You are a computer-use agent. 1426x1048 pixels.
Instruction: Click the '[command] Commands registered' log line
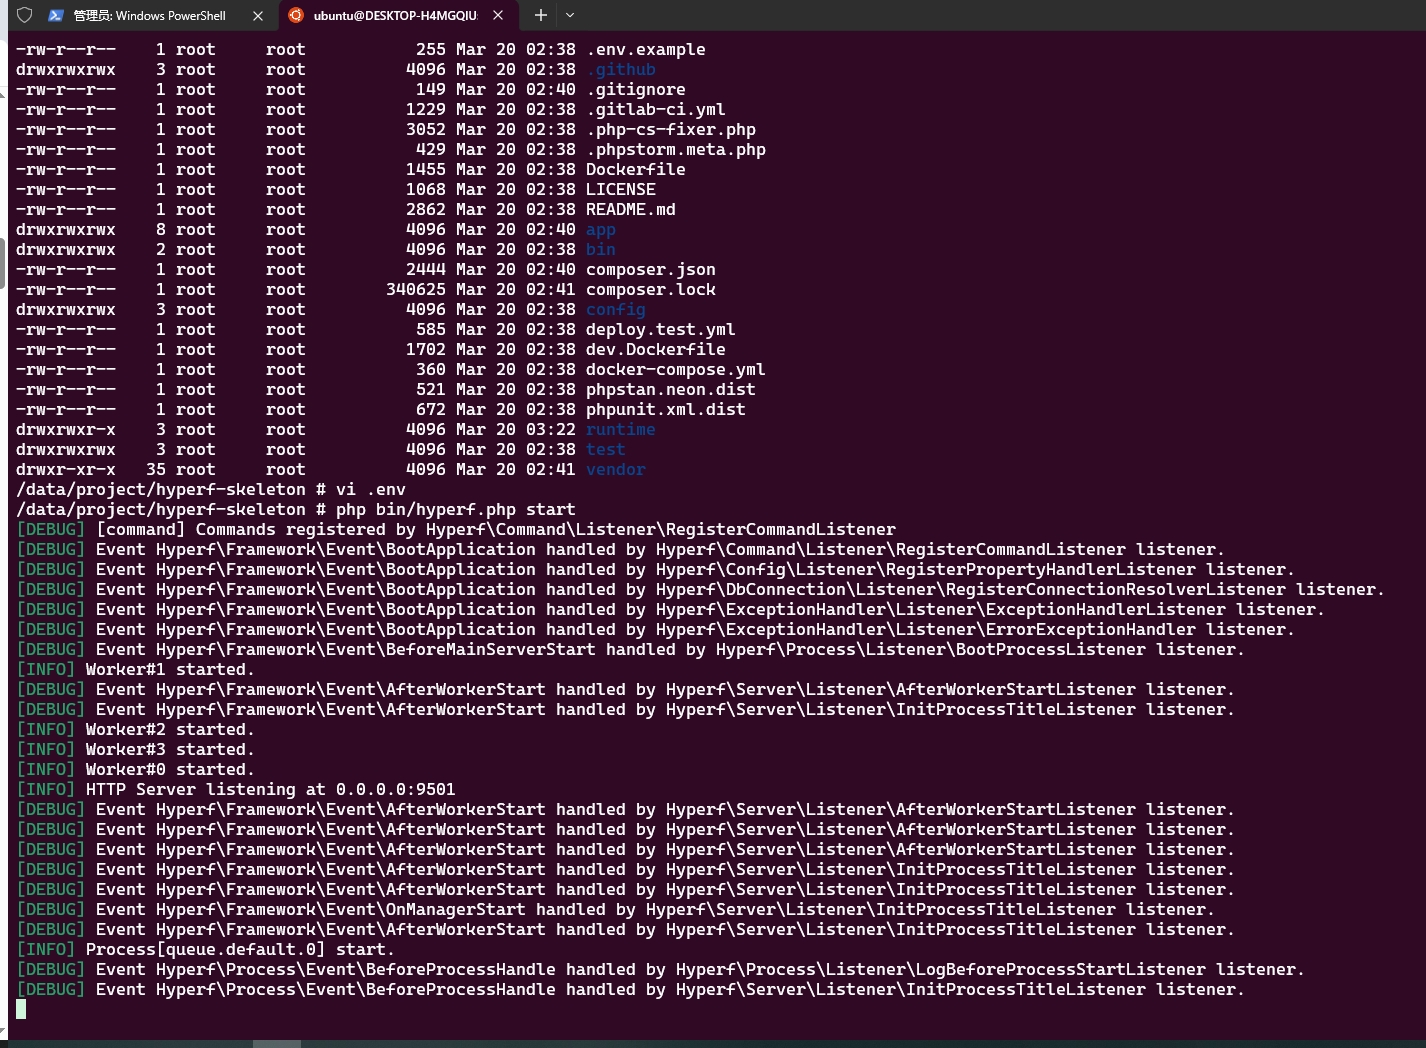coord(456,530)
